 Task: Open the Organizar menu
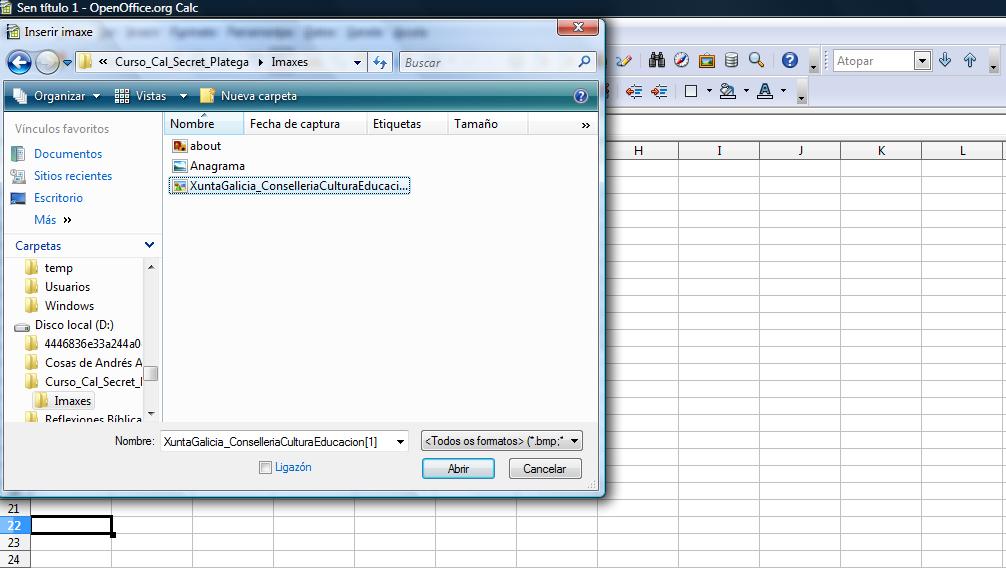coord(58,96)
